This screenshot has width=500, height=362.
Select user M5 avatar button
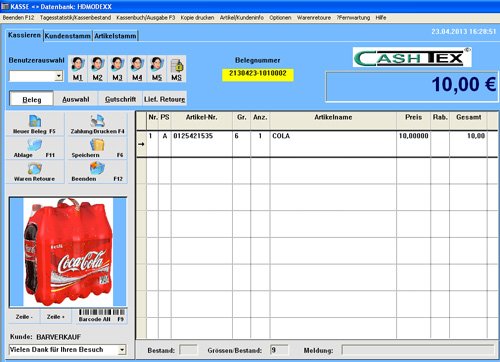157,69
